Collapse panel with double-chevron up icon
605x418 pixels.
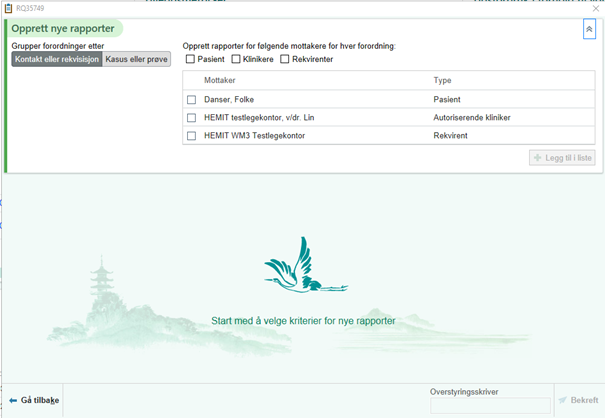pos(589,29)
